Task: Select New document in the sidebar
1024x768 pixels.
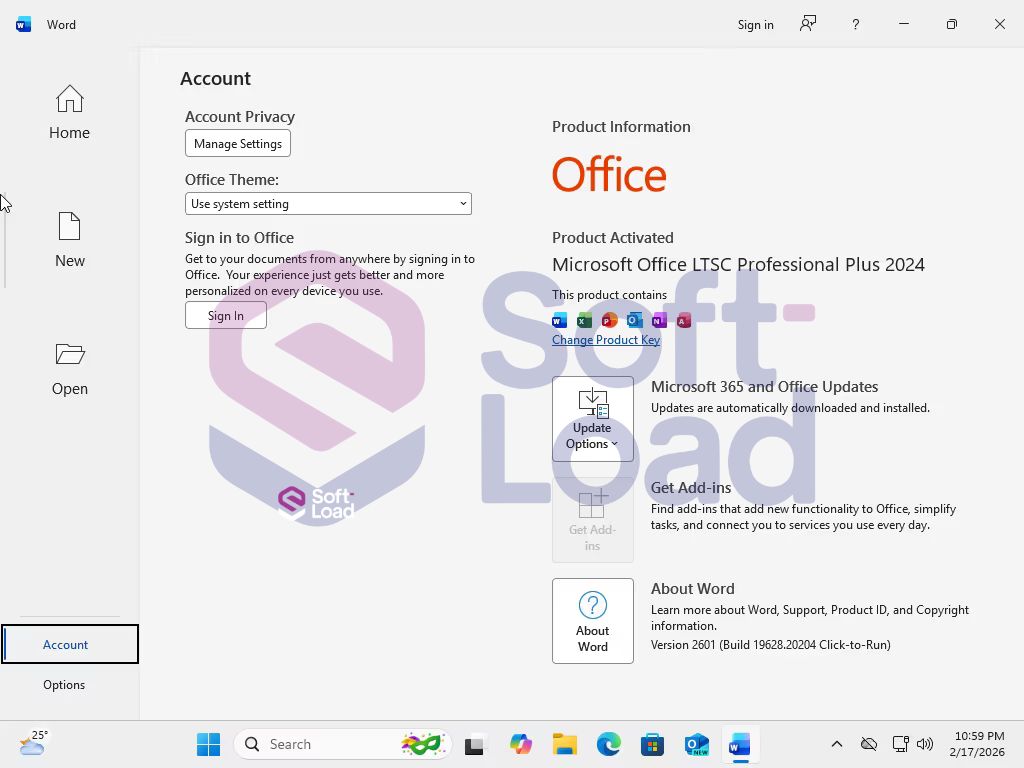Action: (69, 240)
